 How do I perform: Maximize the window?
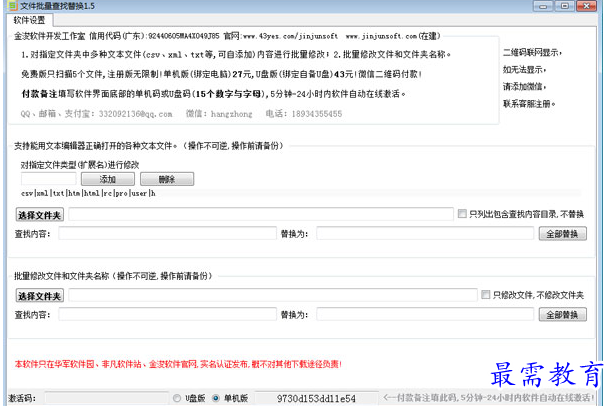point(564,6)
